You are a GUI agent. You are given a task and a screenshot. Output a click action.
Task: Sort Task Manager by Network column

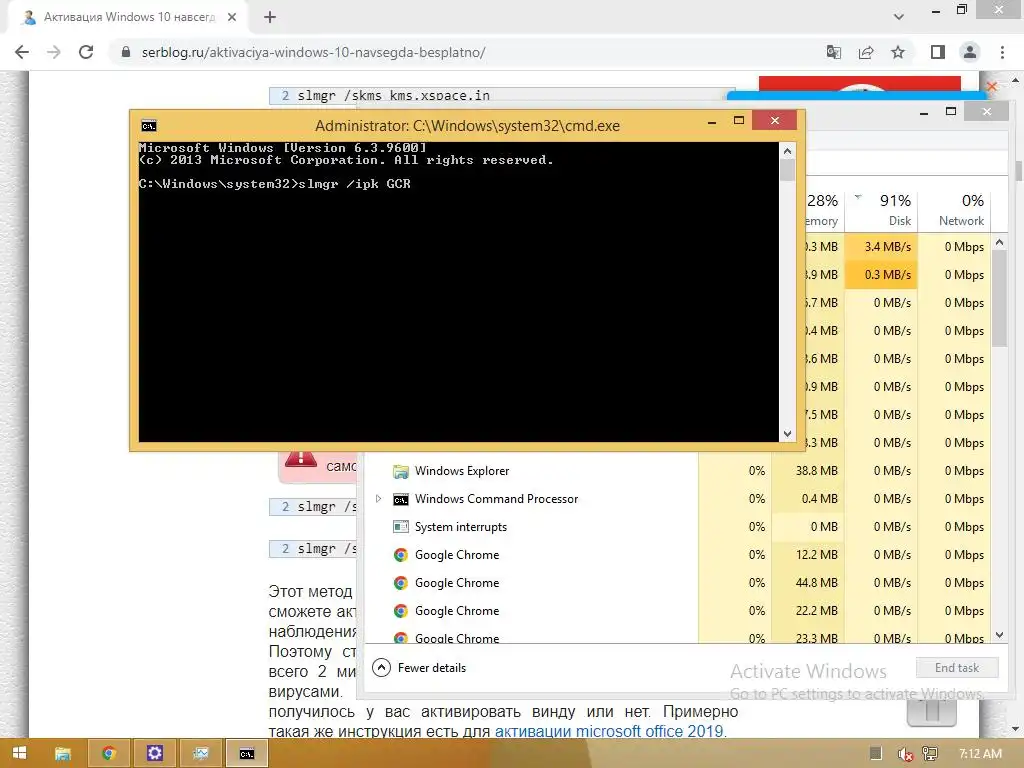[x=954, y=209]
